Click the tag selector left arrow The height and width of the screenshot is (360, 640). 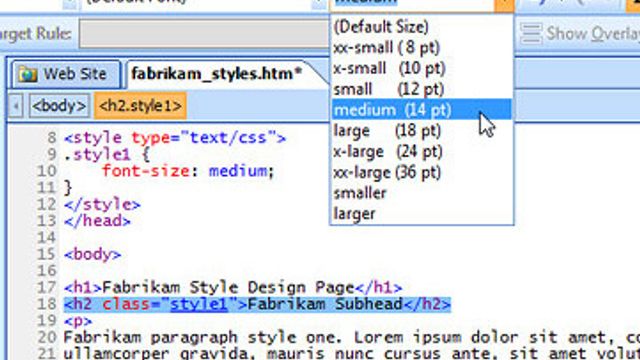(x=16, y=106)
